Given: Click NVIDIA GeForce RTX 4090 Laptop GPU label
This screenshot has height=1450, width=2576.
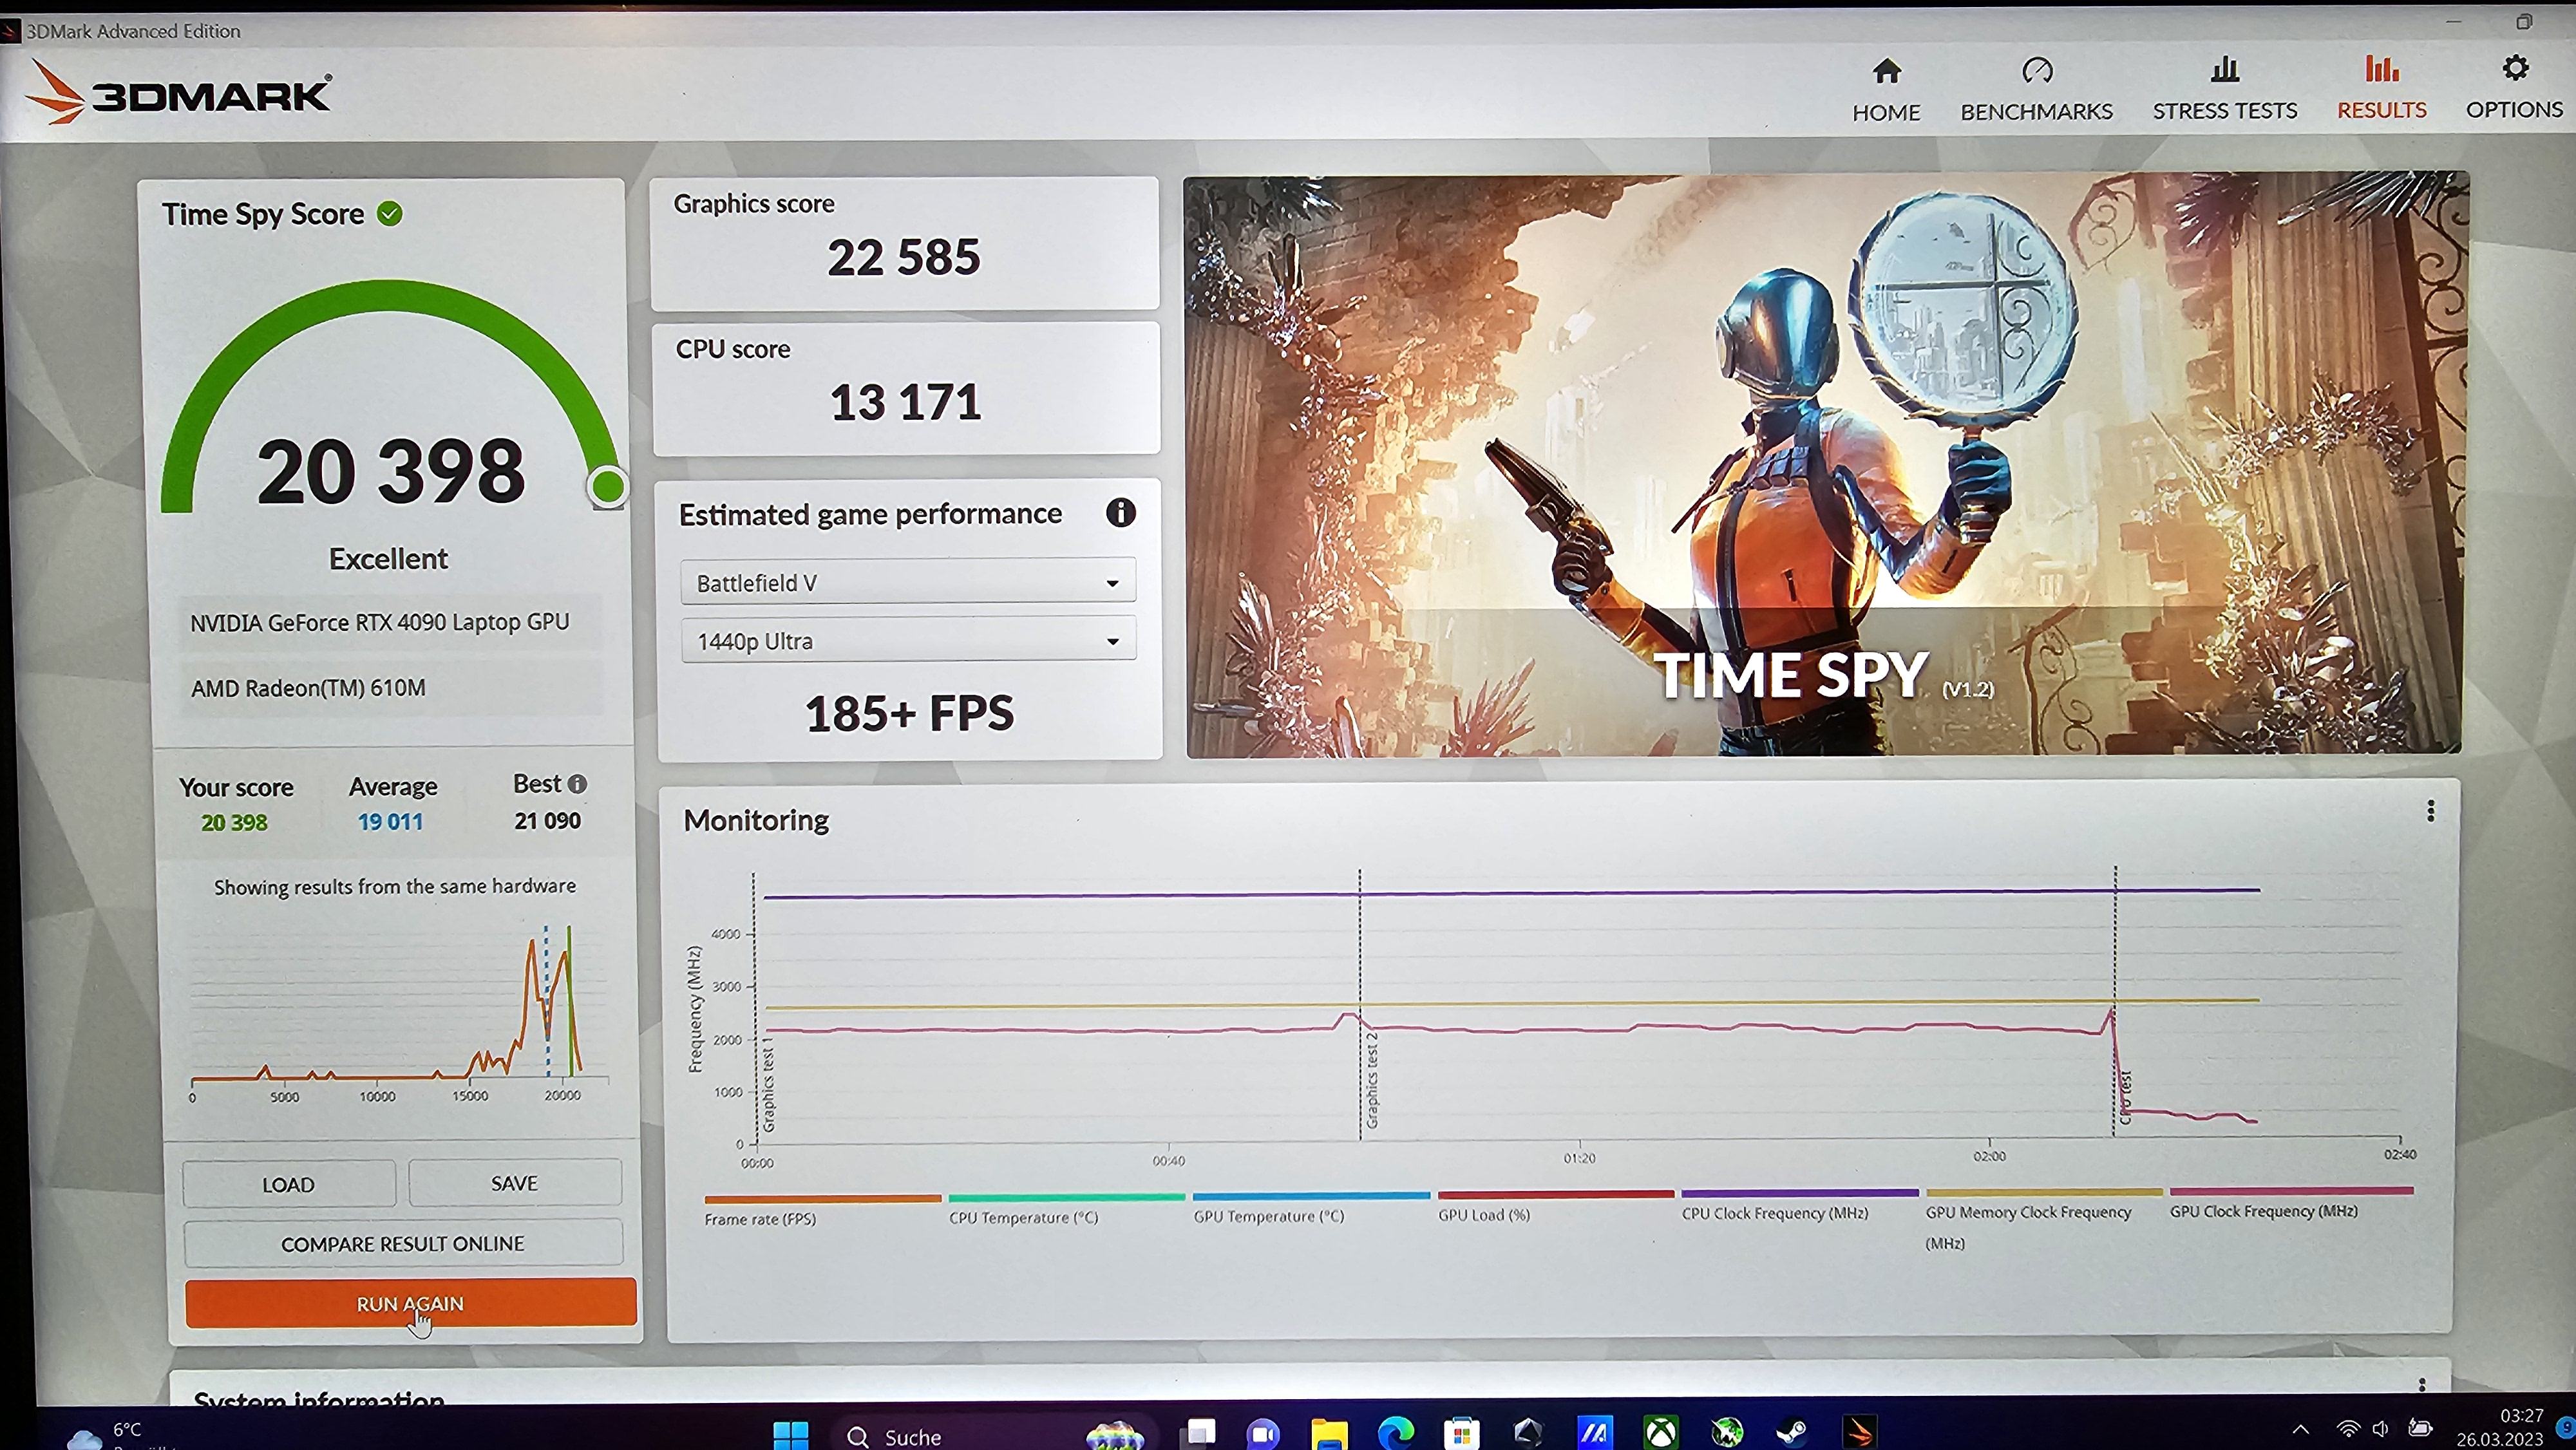Looking at the screenshot, I should point(380,622).
